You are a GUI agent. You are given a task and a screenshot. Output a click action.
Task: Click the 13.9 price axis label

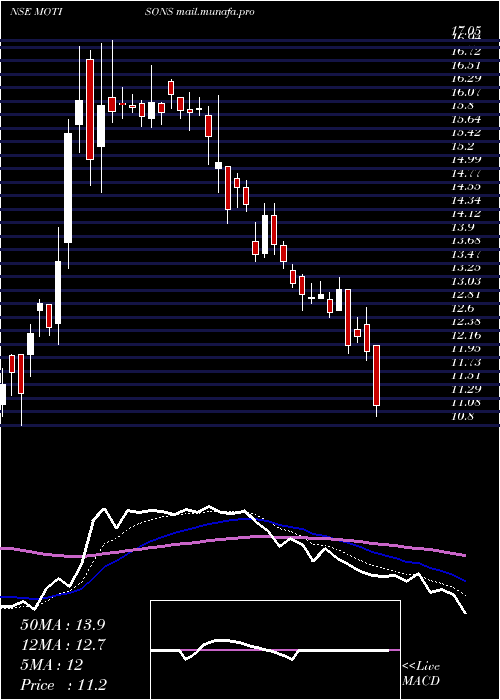coord(463,228)
